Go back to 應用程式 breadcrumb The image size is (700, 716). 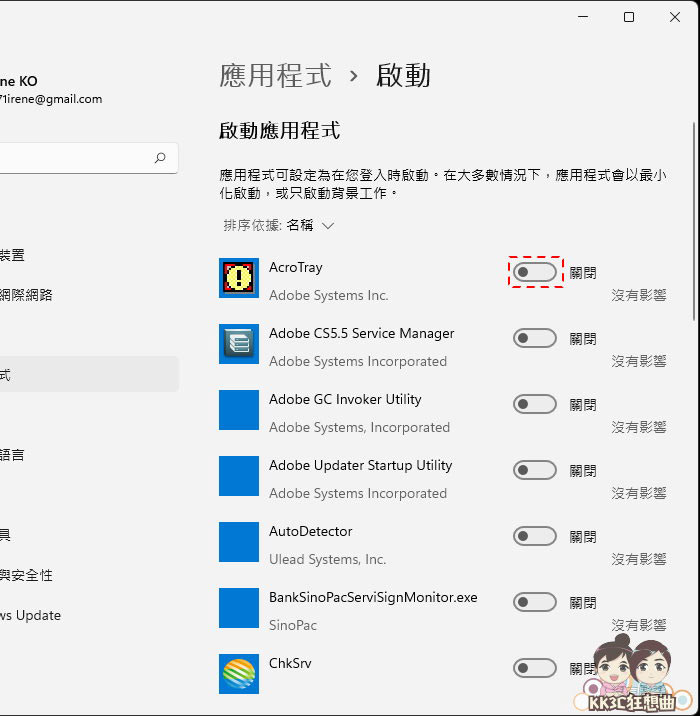tap(275, 75)
